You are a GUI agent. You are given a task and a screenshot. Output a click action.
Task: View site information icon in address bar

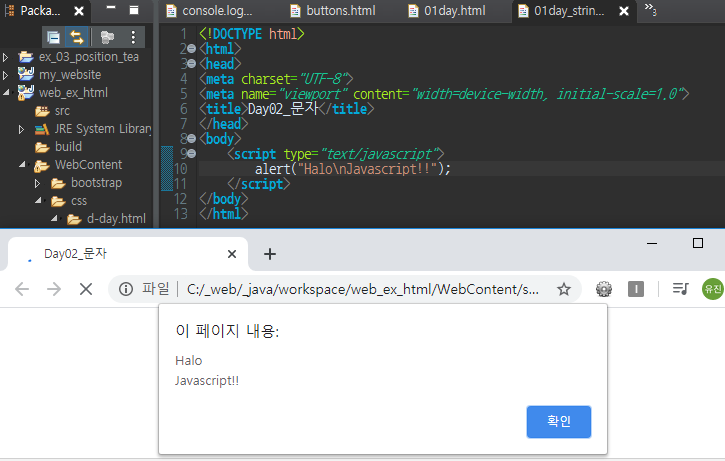[126, 289]
